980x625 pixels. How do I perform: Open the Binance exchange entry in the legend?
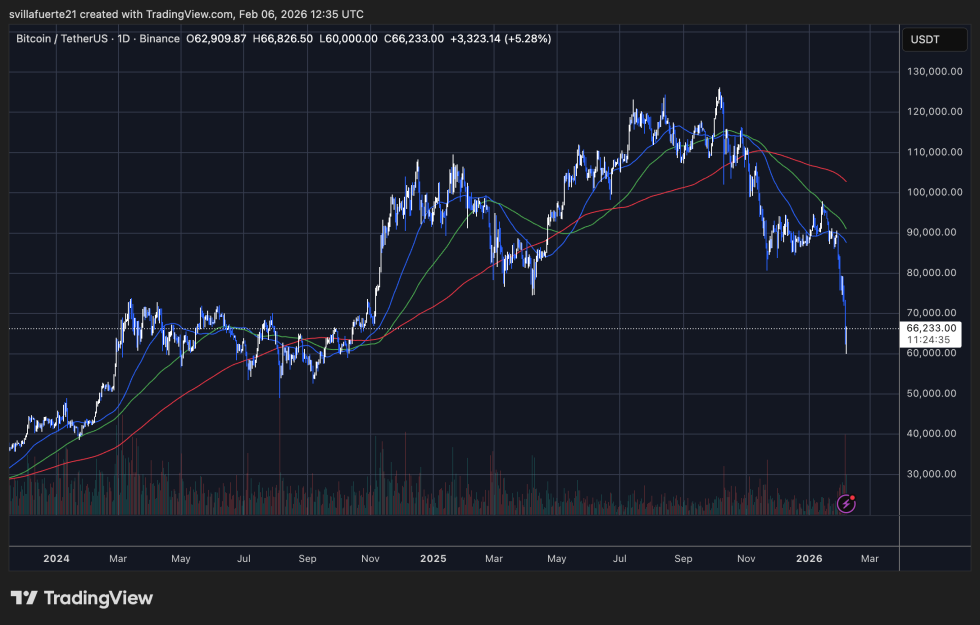point(160,39)
